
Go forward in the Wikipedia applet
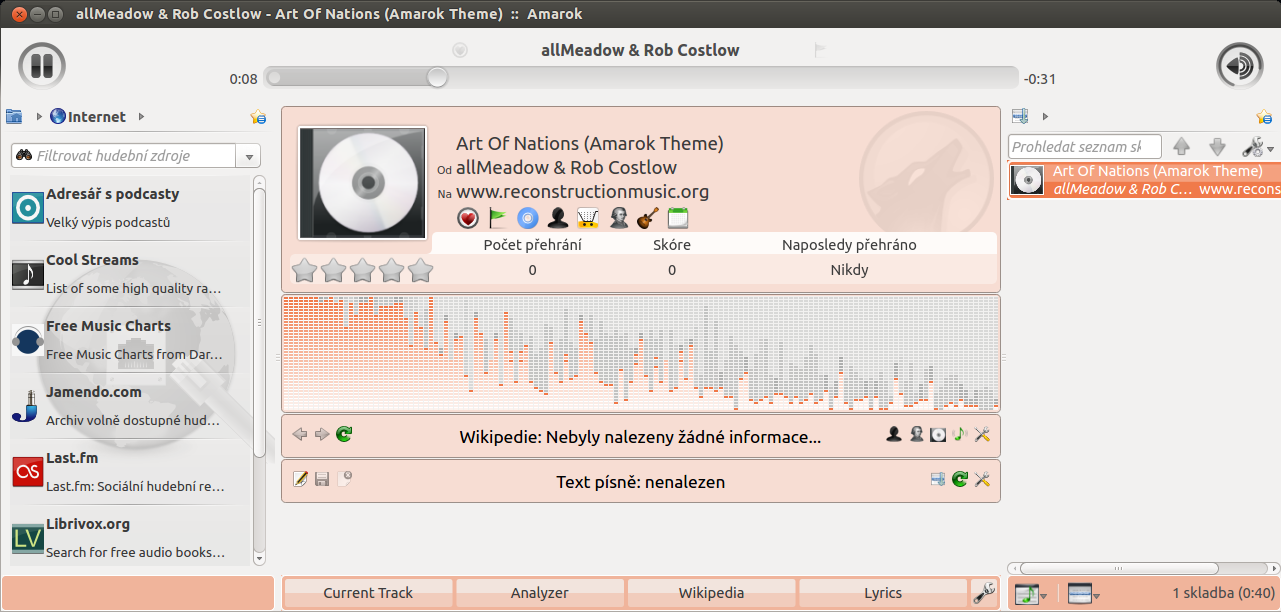click(322, 434)
